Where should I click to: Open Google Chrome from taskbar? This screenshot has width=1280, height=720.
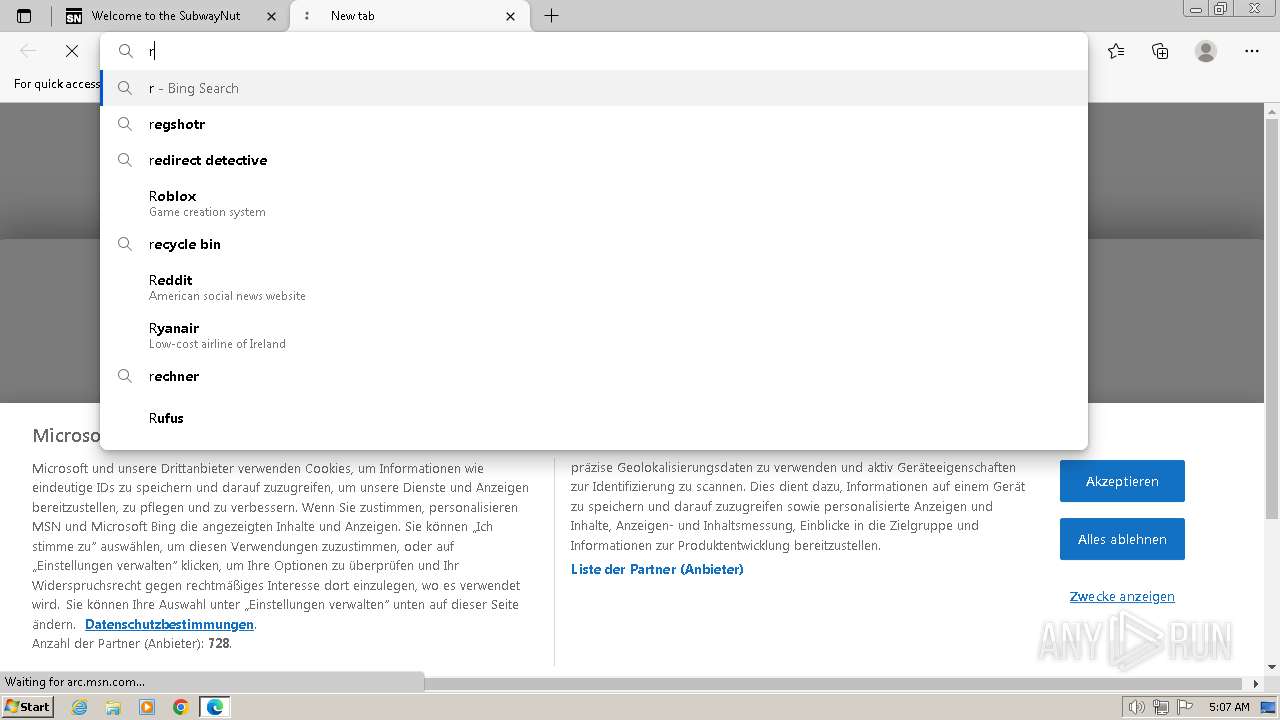pyautogui.click(x=180, y=707)
